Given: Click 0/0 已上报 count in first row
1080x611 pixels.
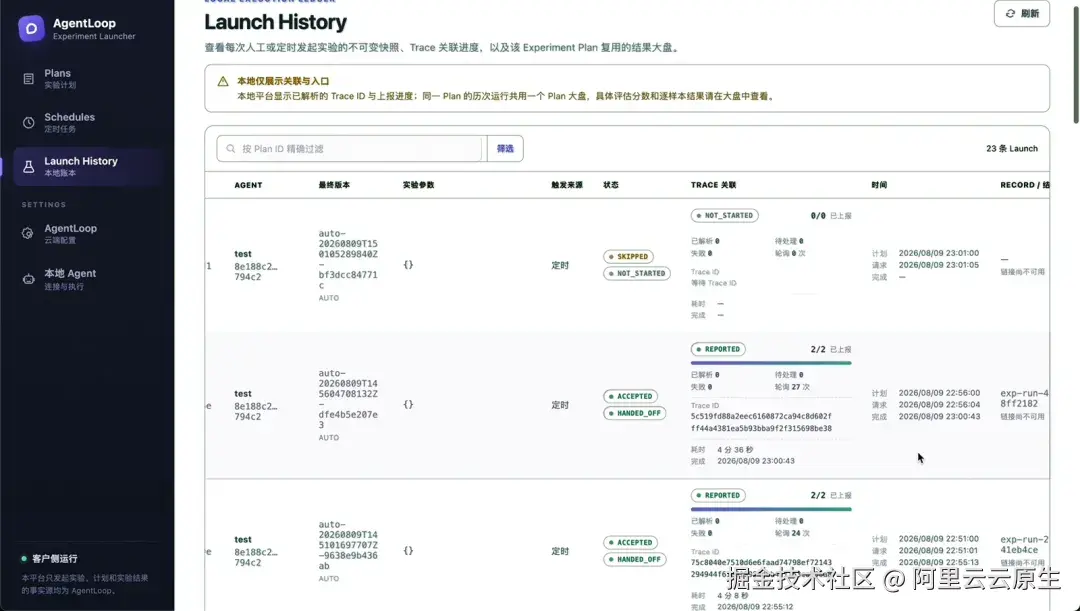Looking at the screenshot, I should click(x=831, y=216).
